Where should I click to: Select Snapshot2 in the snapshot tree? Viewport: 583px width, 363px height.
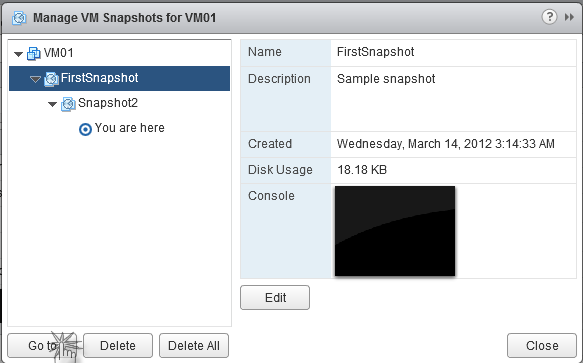tap(108, 103)
